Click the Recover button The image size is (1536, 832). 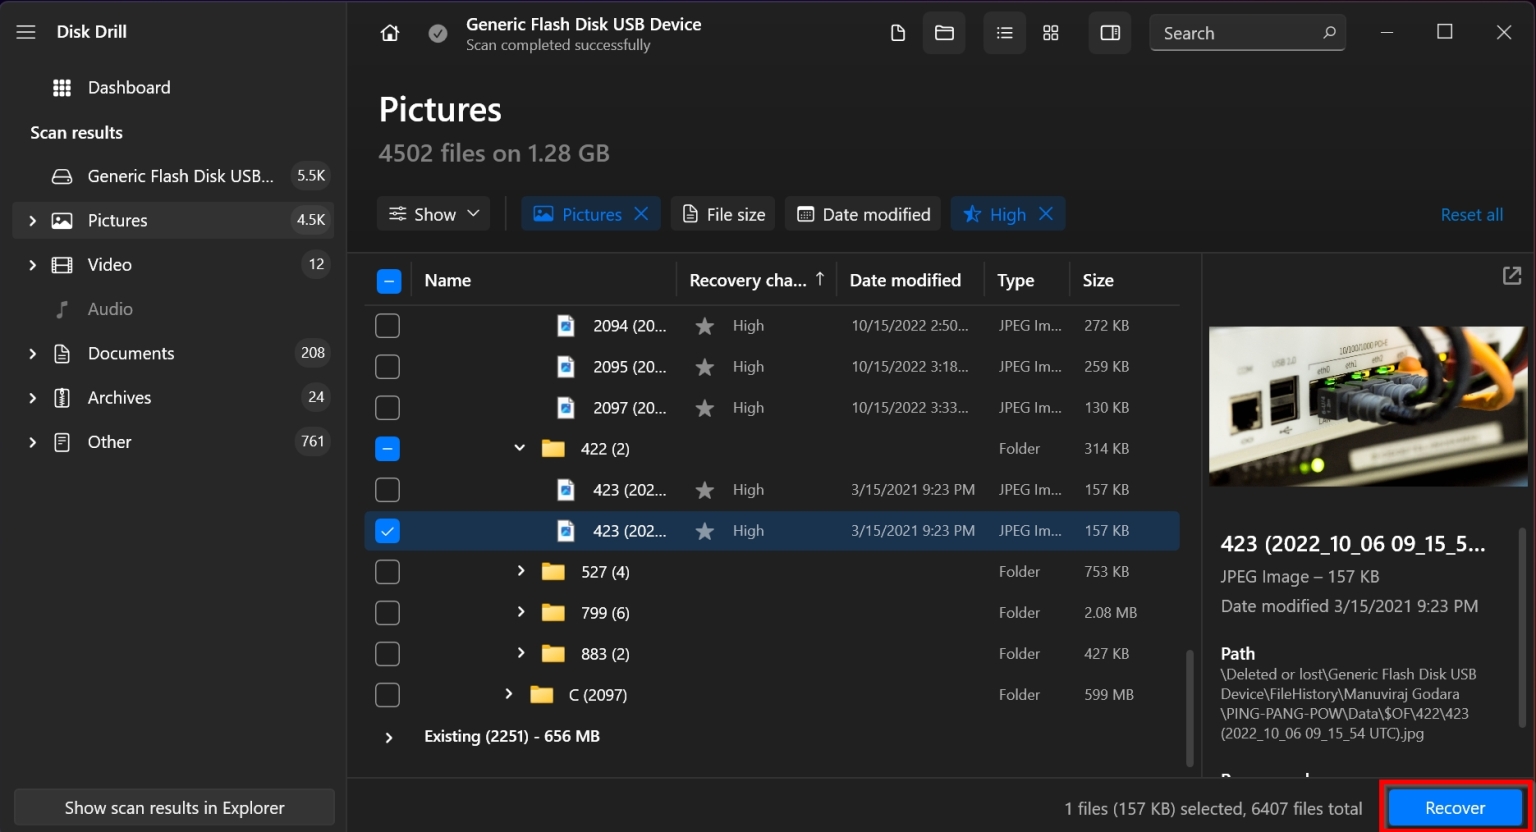1455,807
